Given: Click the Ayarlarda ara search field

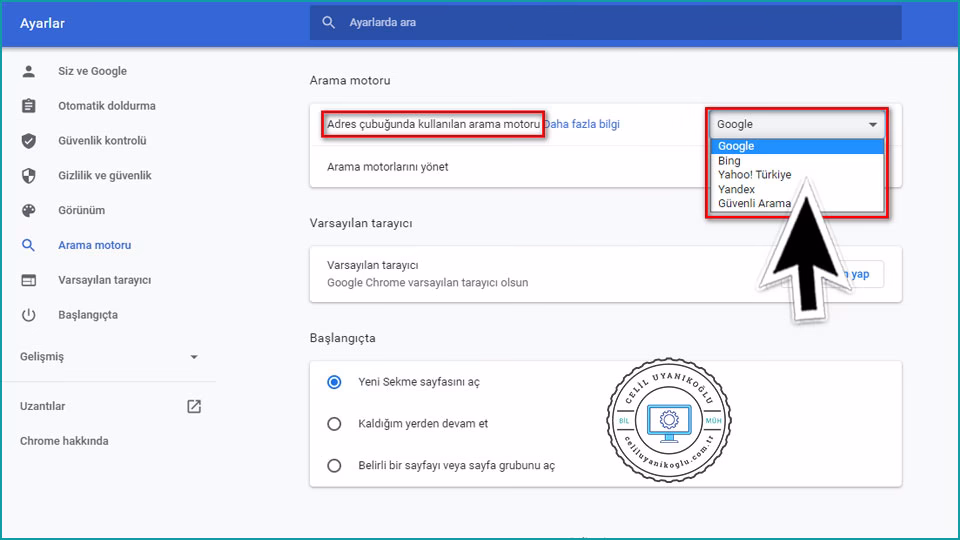Looking at the screenshot, I should click(x=606, y=23).
